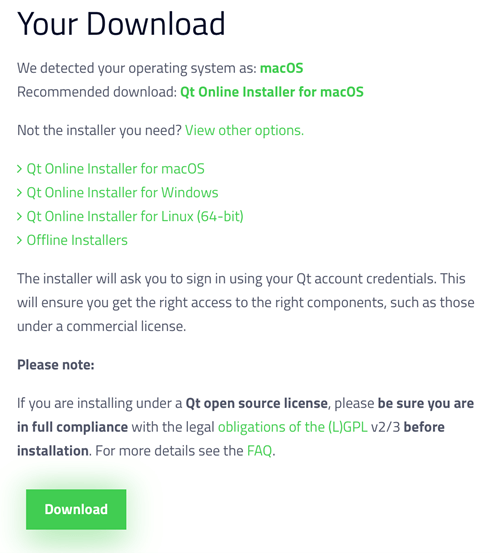The width and height of the screenshot is (498, 553).
Task: Click the Not the installer you need? text
Action: (99, 130)
